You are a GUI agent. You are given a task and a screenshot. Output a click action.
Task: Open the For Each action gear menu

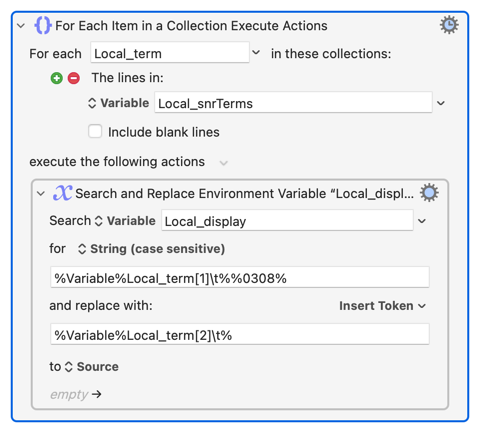click(449, 25)
